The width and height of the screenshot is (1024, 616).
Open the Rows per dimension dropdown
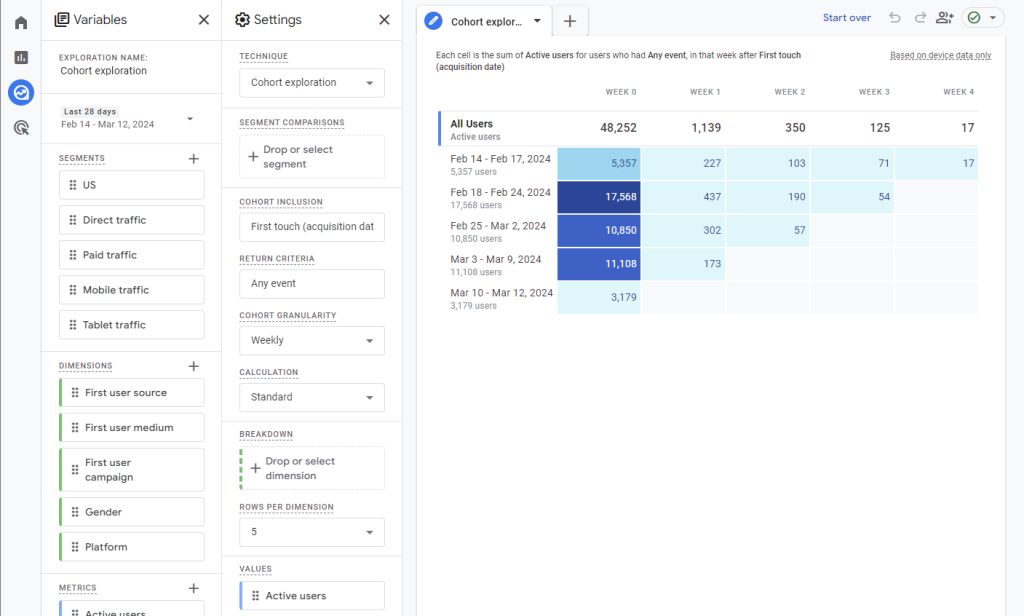(312, 532)
